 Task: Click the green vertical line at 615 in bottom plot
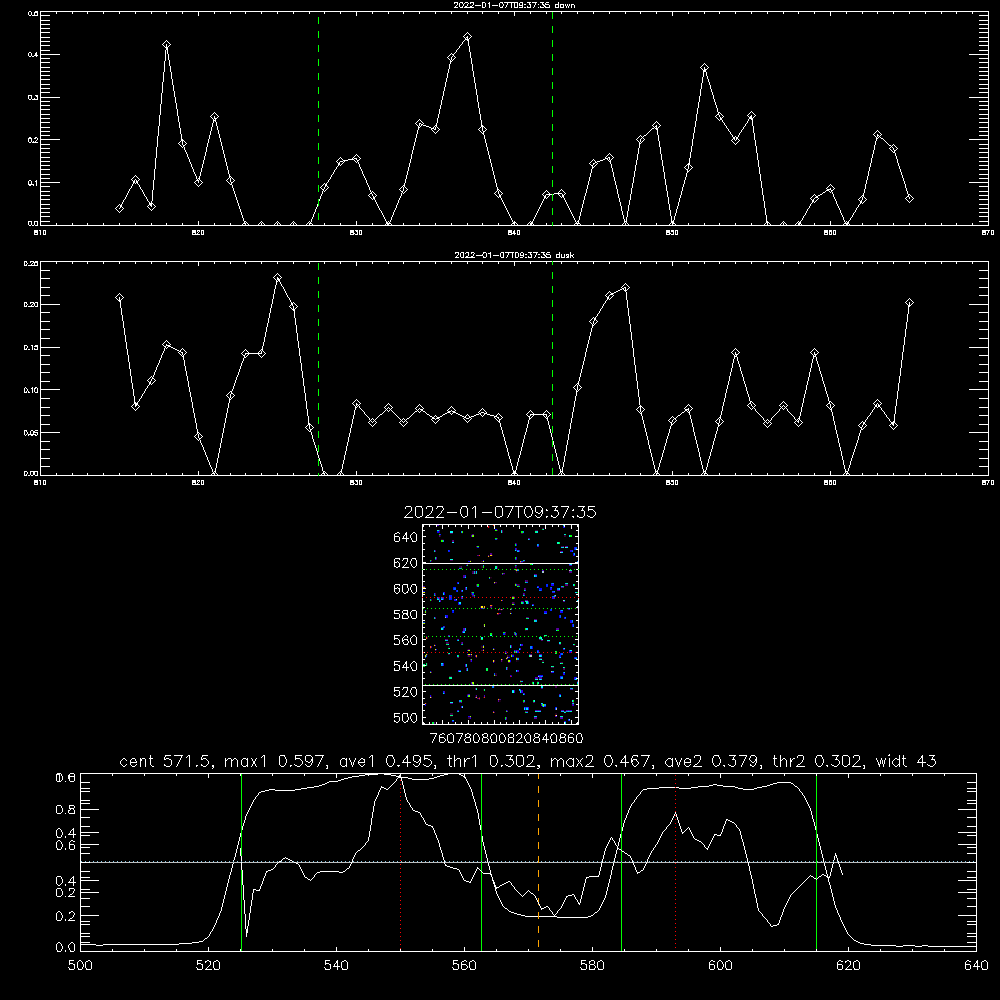tap(816, 861)
